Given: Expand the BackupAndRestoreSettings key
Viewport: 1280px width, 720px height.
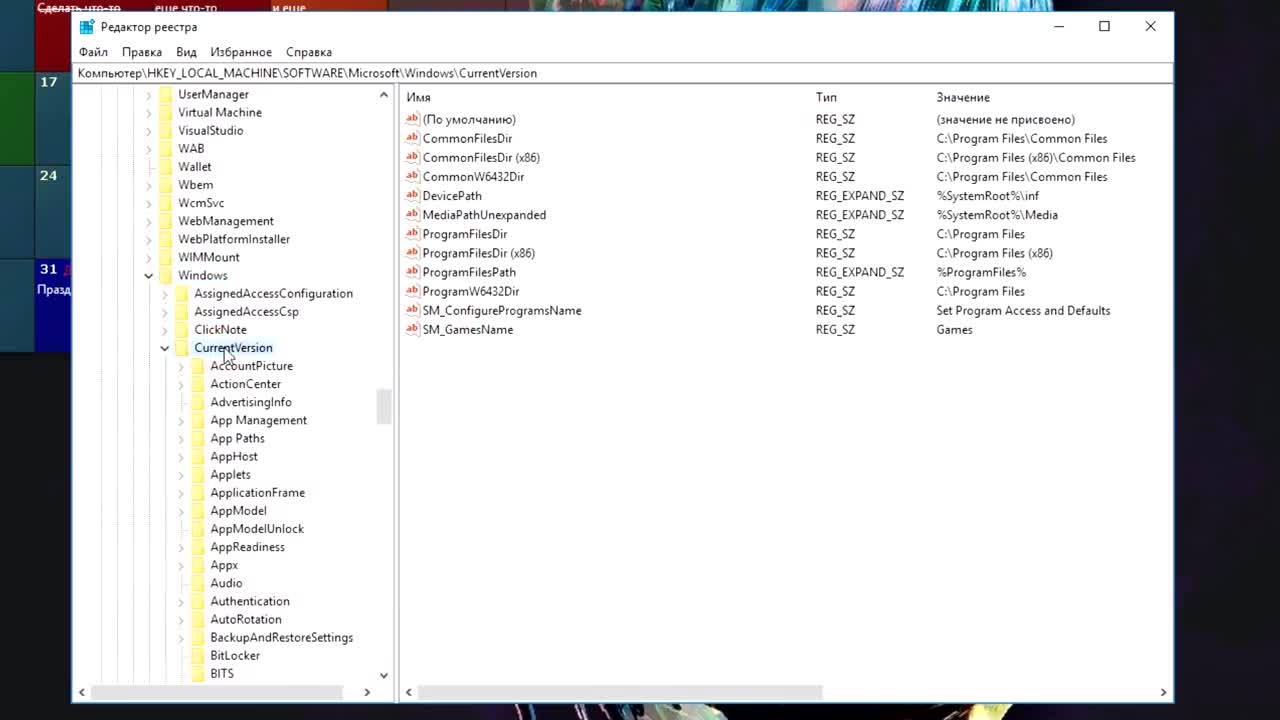Looking at the screenshot, I should point(181,638).
